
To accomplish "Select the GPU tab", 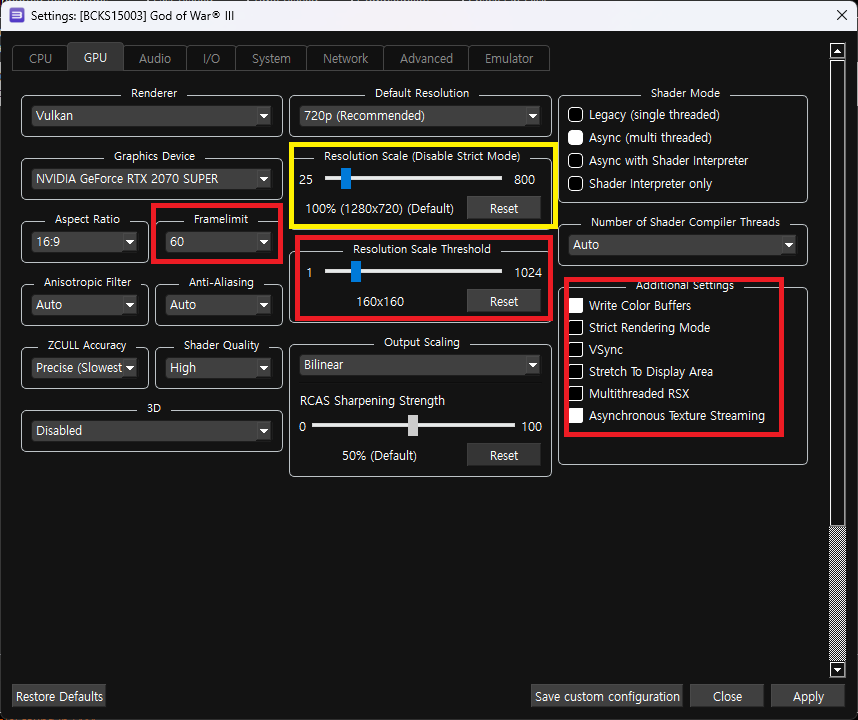I will [x=95, y=57].
